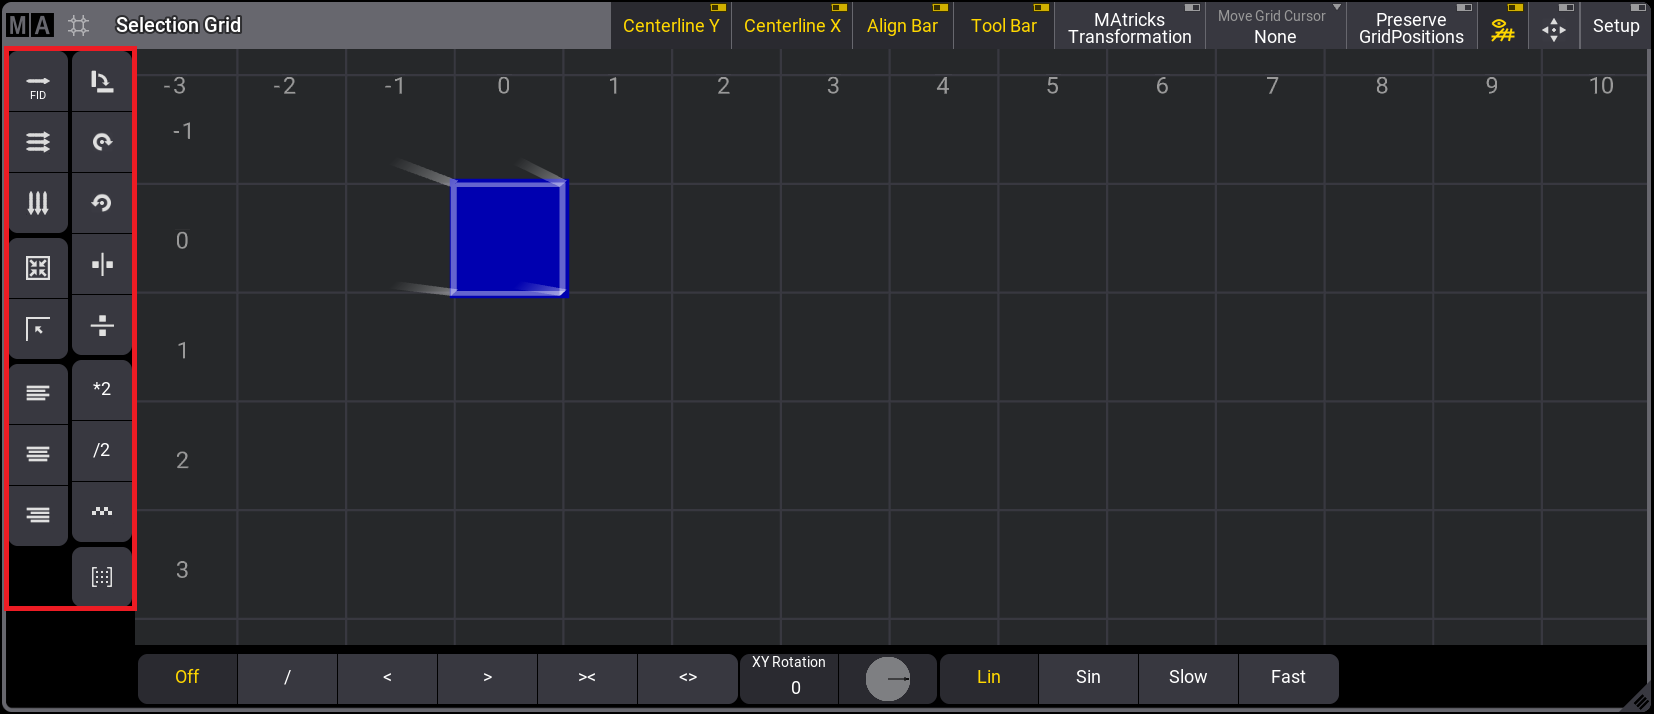Open the Move Grid Cursor dropdown
The image size is (1654, 714).
point(1275,27)
